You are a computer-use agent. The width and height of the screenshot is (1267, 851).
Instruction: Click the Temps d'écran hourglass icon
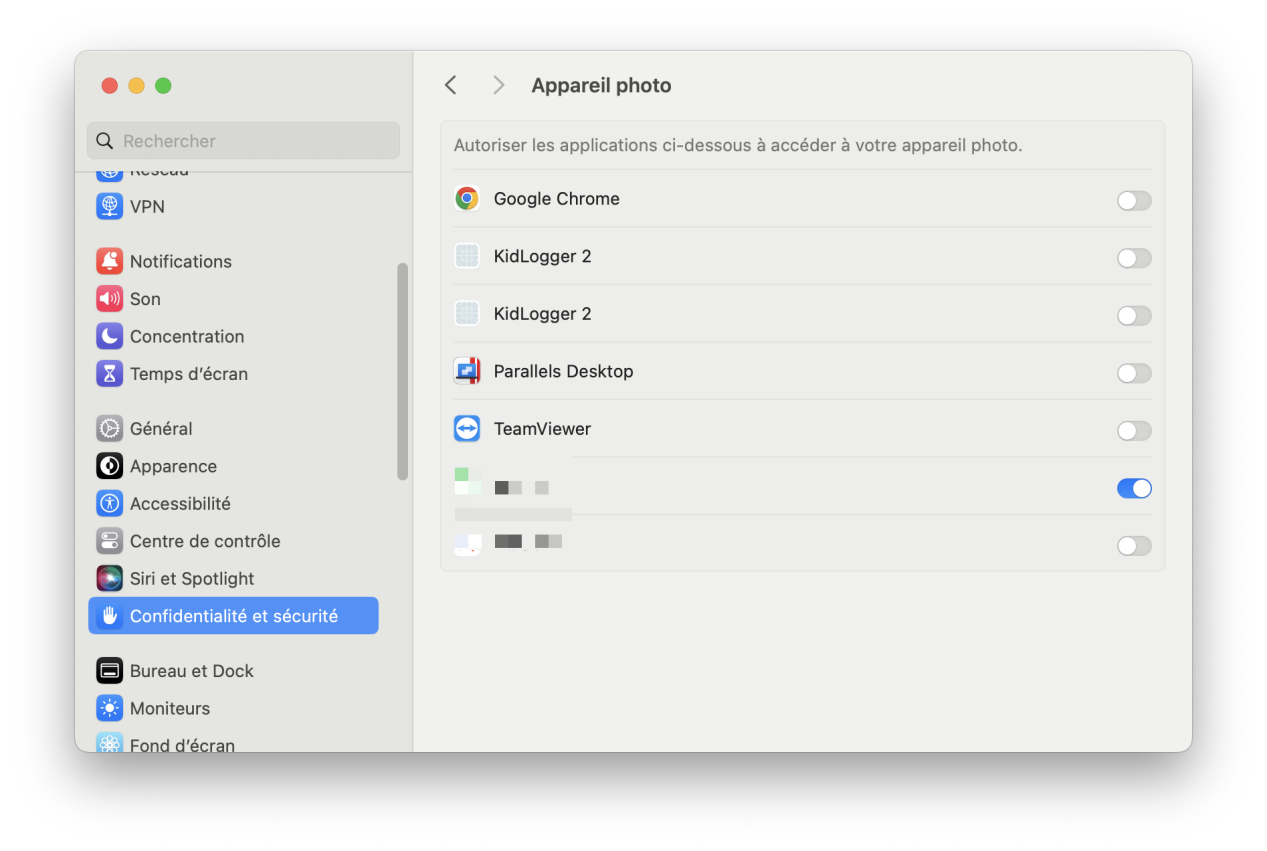pos(109,374)
